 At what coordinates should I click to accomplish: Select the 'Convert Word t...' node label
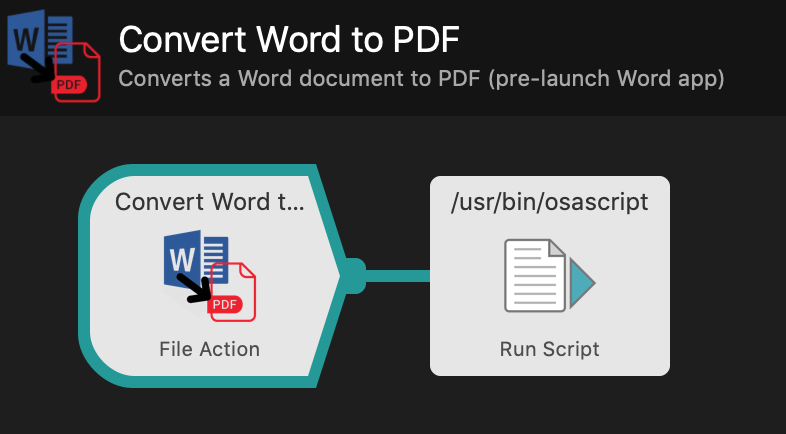(x=210, y=202)
